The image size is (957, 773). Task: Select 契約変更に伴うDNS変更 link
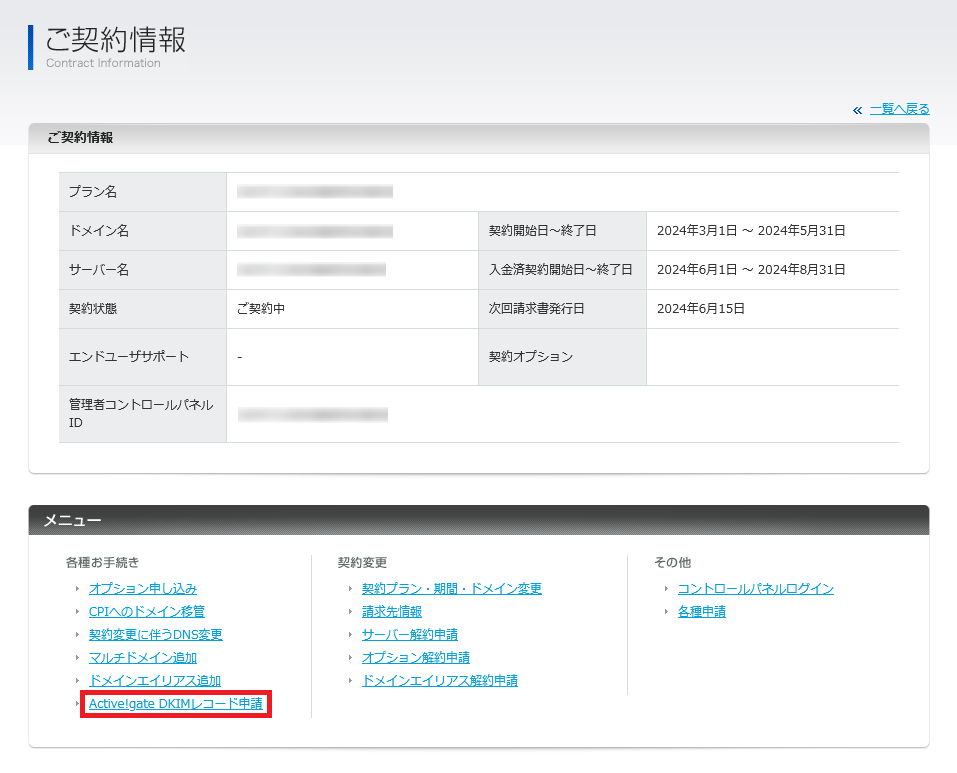[x=155, y=635]
